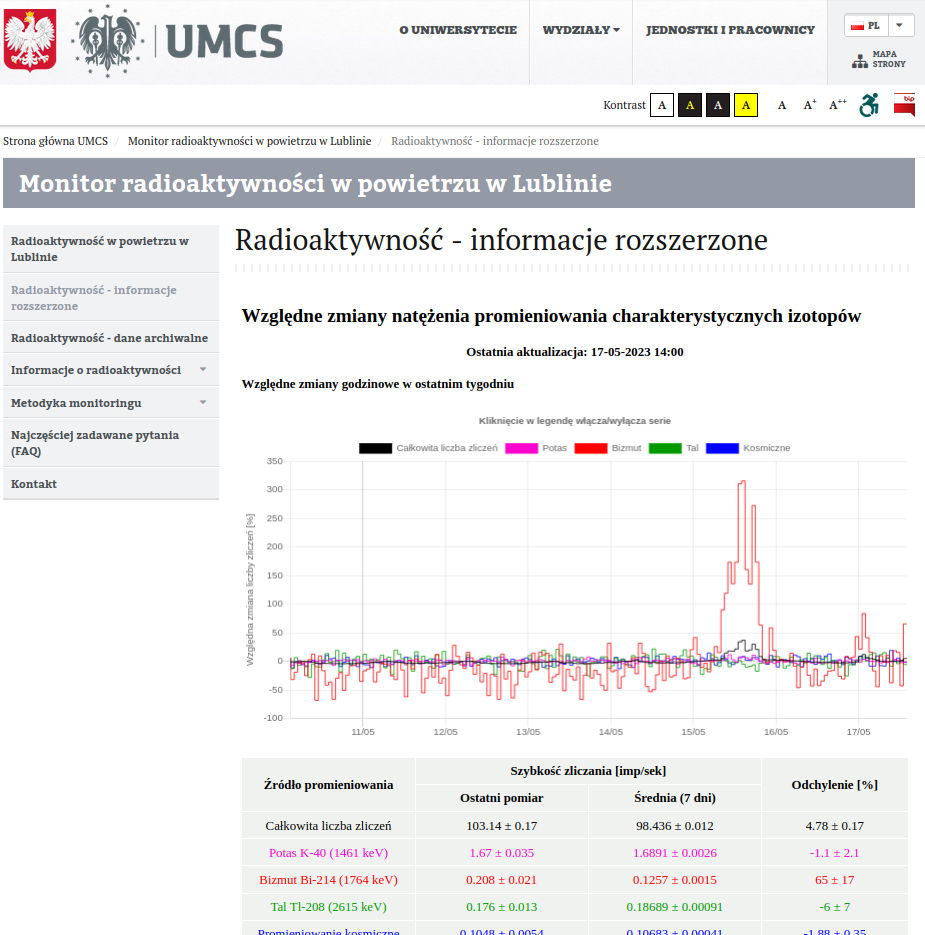This screenshot has height=935, width=925.
Task: Set larger font size A+
Action: (809, 105)
